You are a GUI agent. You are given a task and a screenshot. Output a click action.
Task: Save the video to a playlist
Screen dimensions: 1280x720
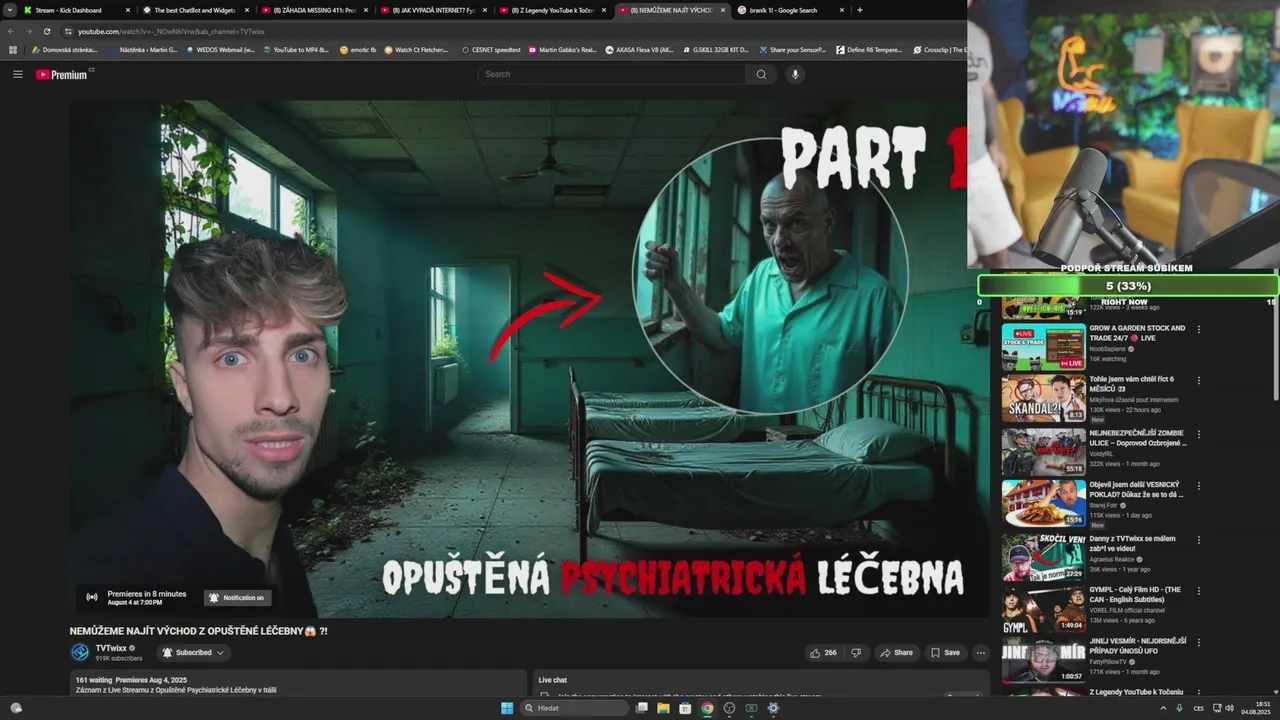pyautogui.click(x=945, y=652)
